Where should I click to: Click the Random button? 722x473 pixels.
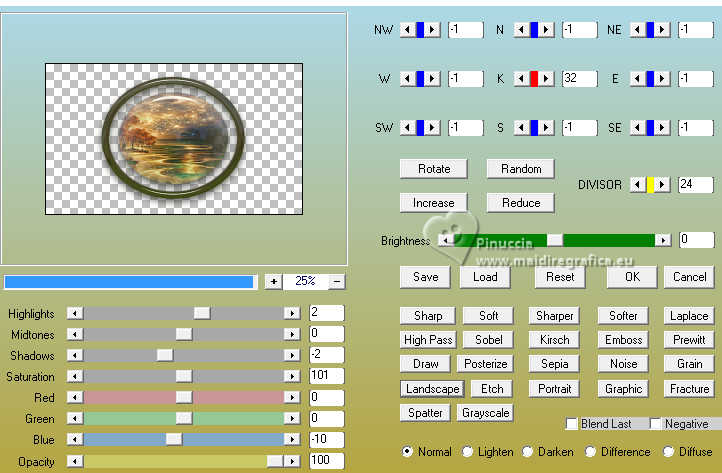(x=521, y=169)
